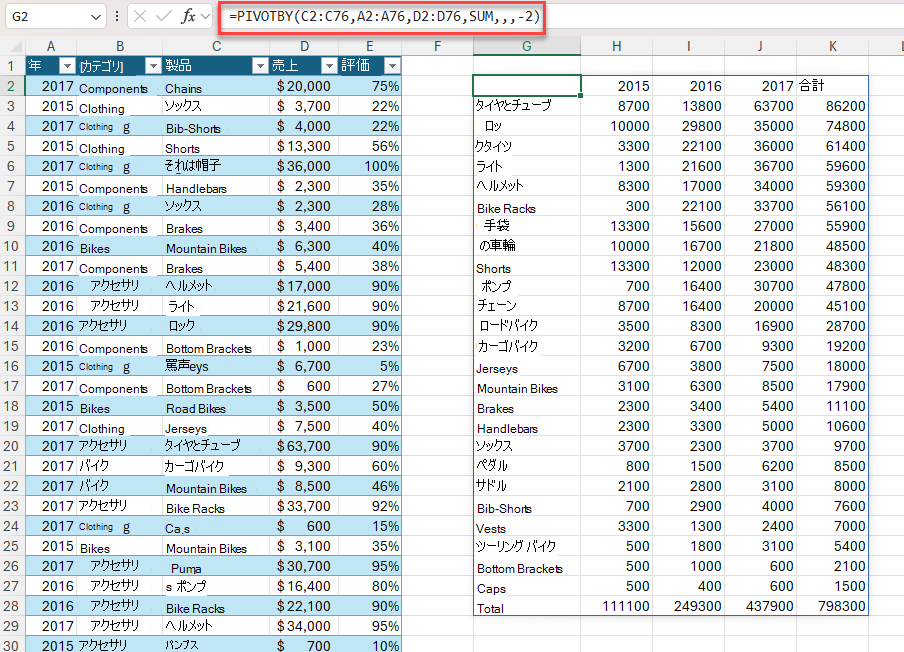The image size is (904, 652).
Task: Open the fx dropdown chevron
Action: pos(206,16)
